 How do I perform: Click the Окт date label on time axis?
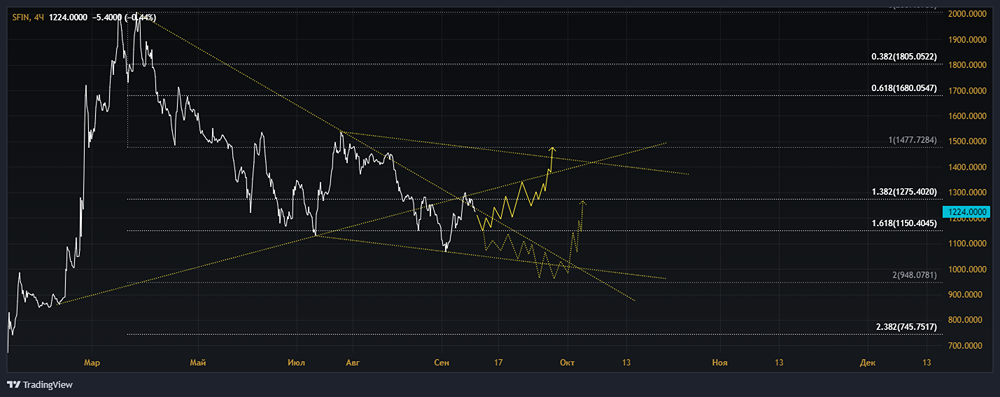(x=567, y=363)
